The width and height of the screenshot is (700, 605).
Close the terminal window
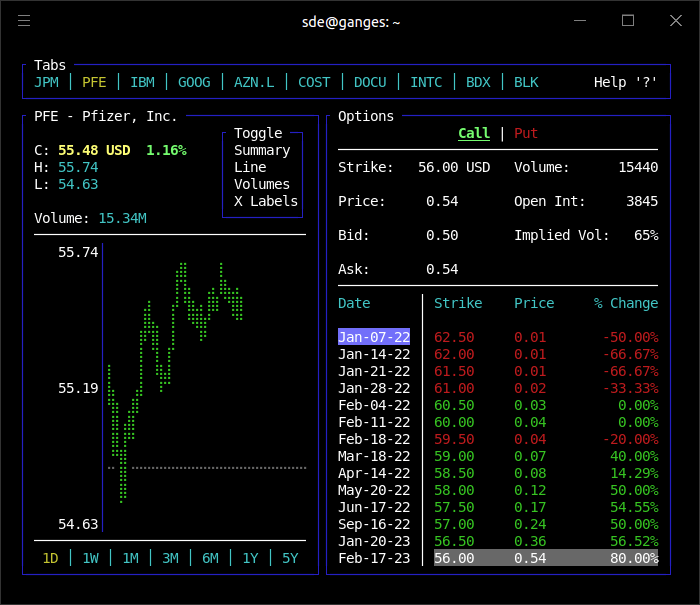tap(676, 21)
